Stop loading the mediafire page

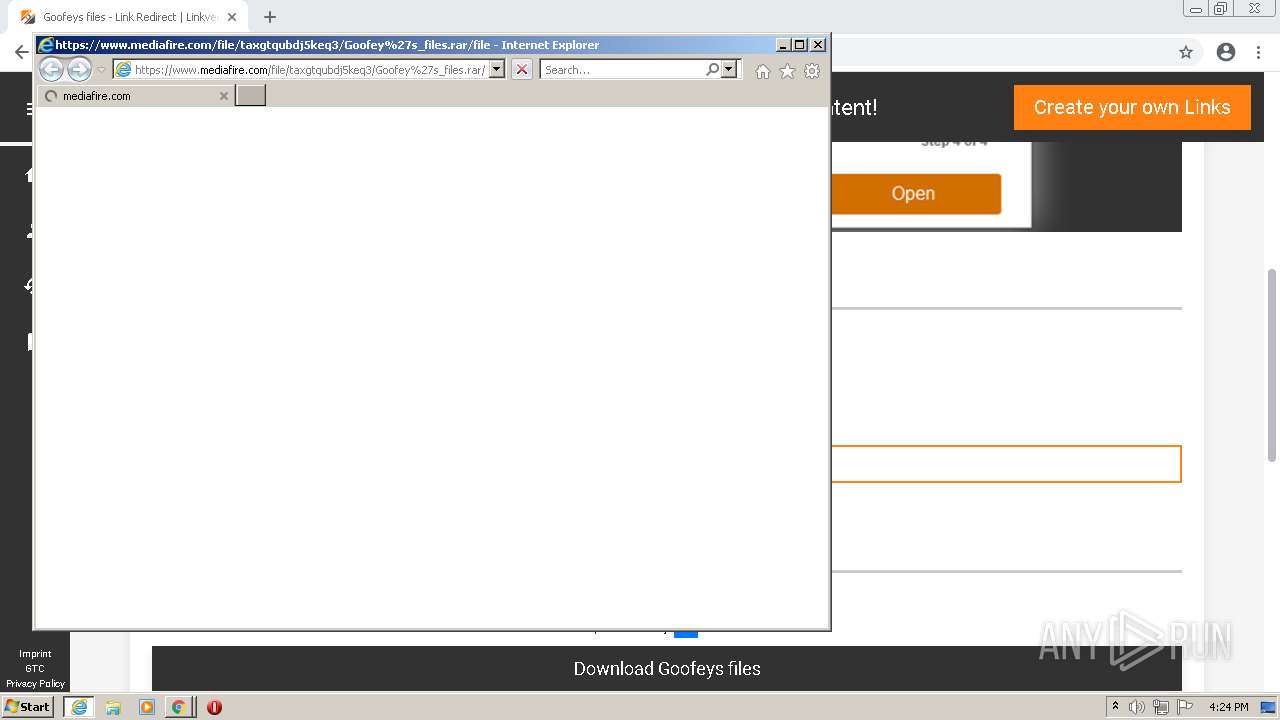[522, 69]
